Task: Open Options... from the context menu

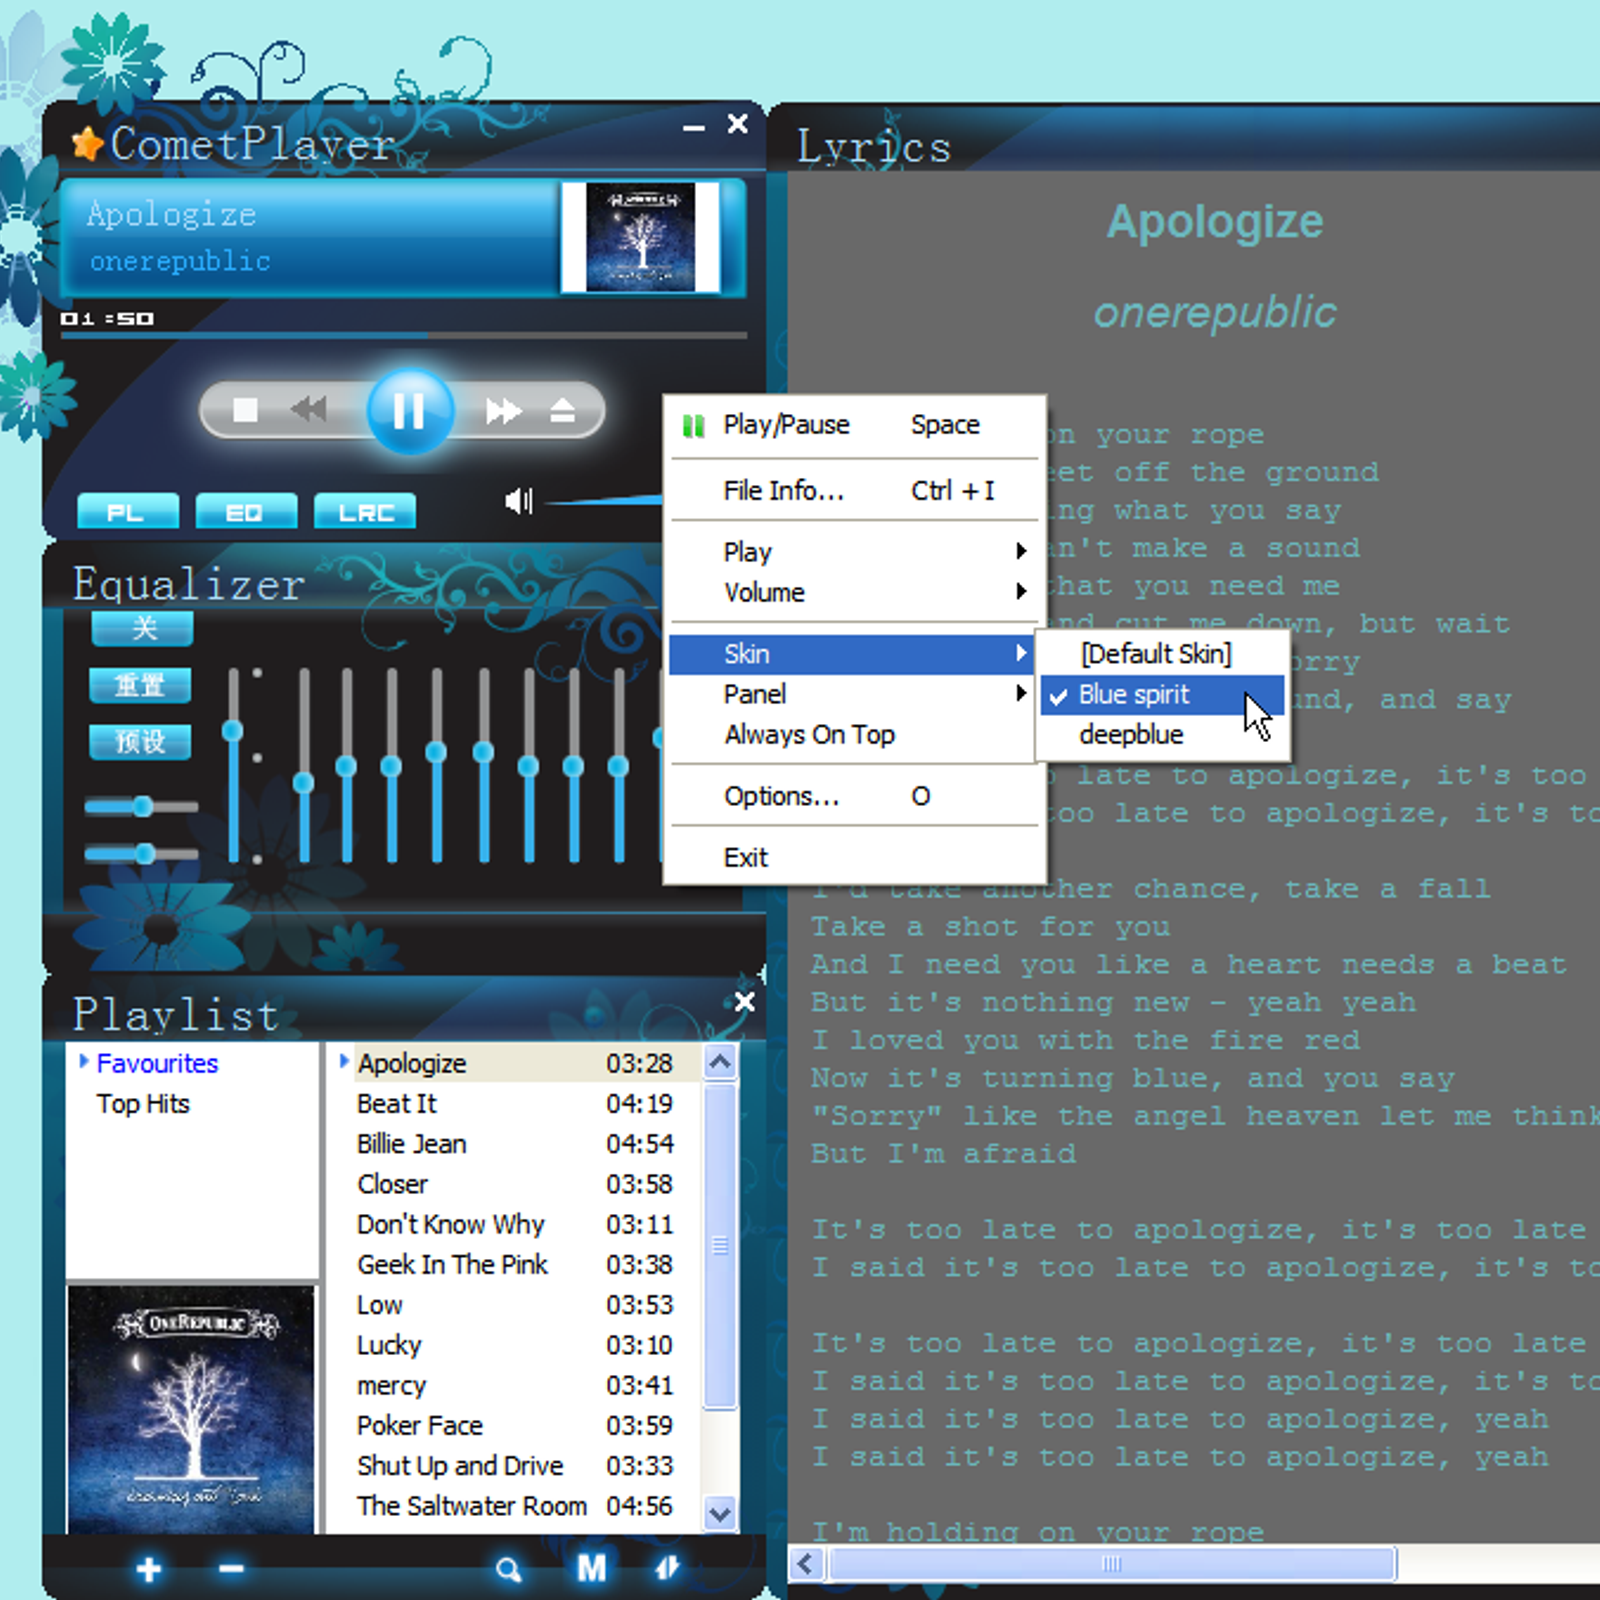Action: coord(855,797)
